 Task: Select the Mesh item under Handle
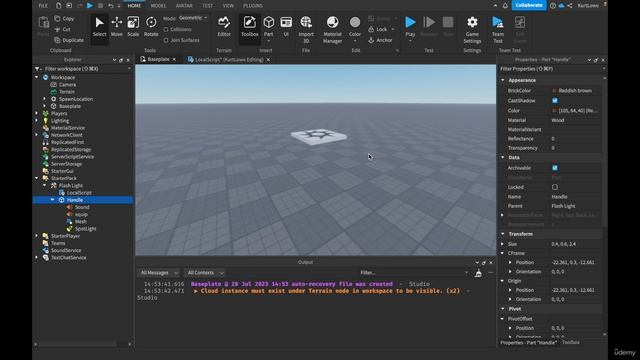pos(77,222)
